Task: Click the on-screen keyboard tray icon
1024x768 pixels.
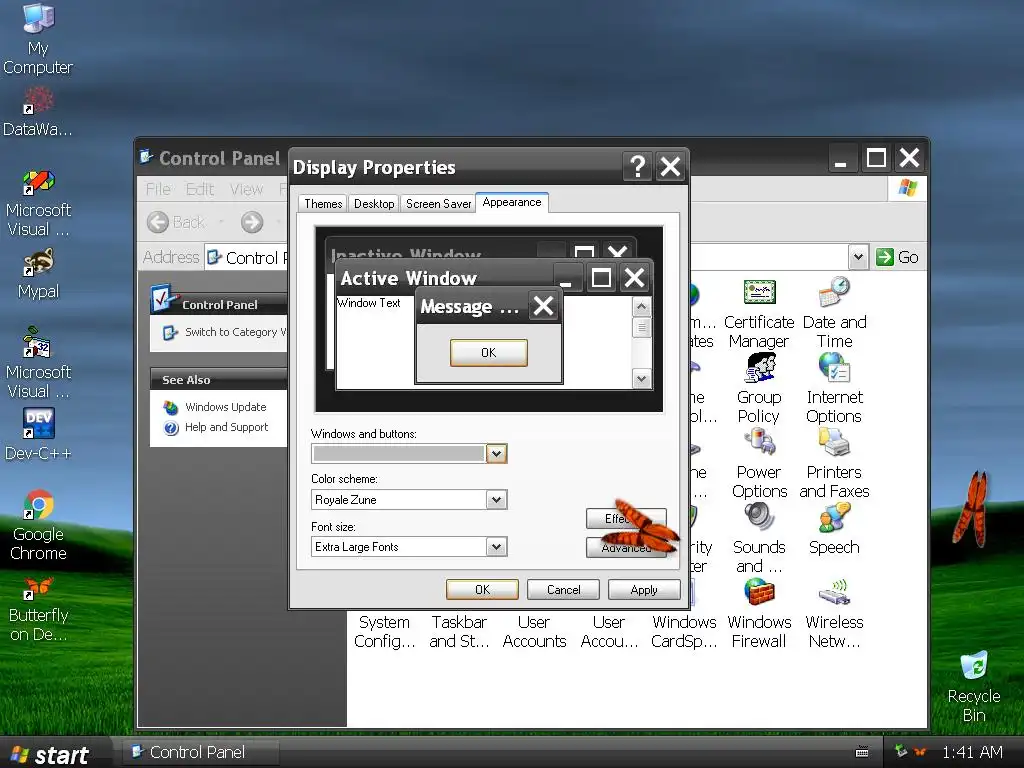Action: [x=862, y=752]
